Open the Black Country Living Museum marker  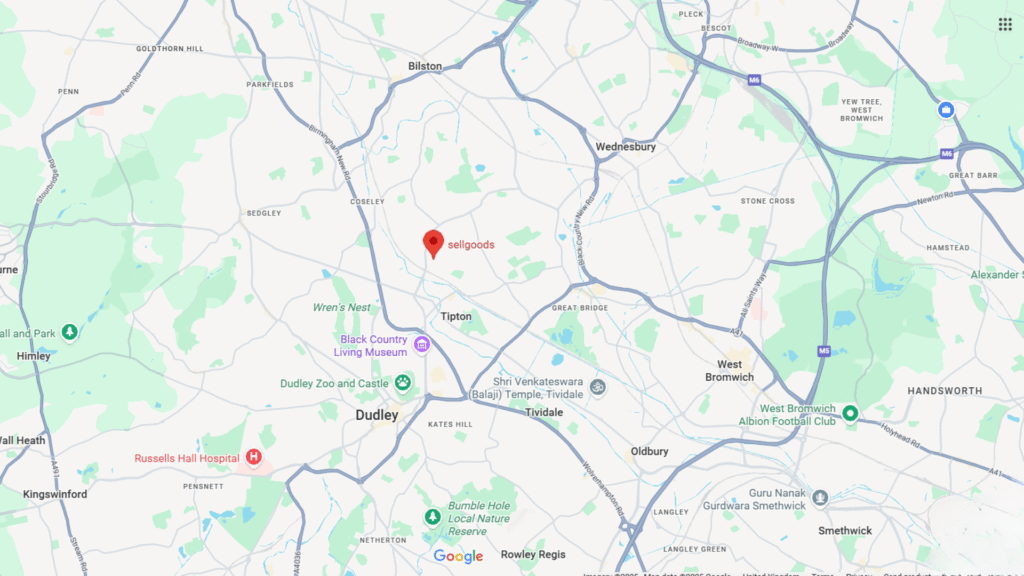tap(422, 344)
